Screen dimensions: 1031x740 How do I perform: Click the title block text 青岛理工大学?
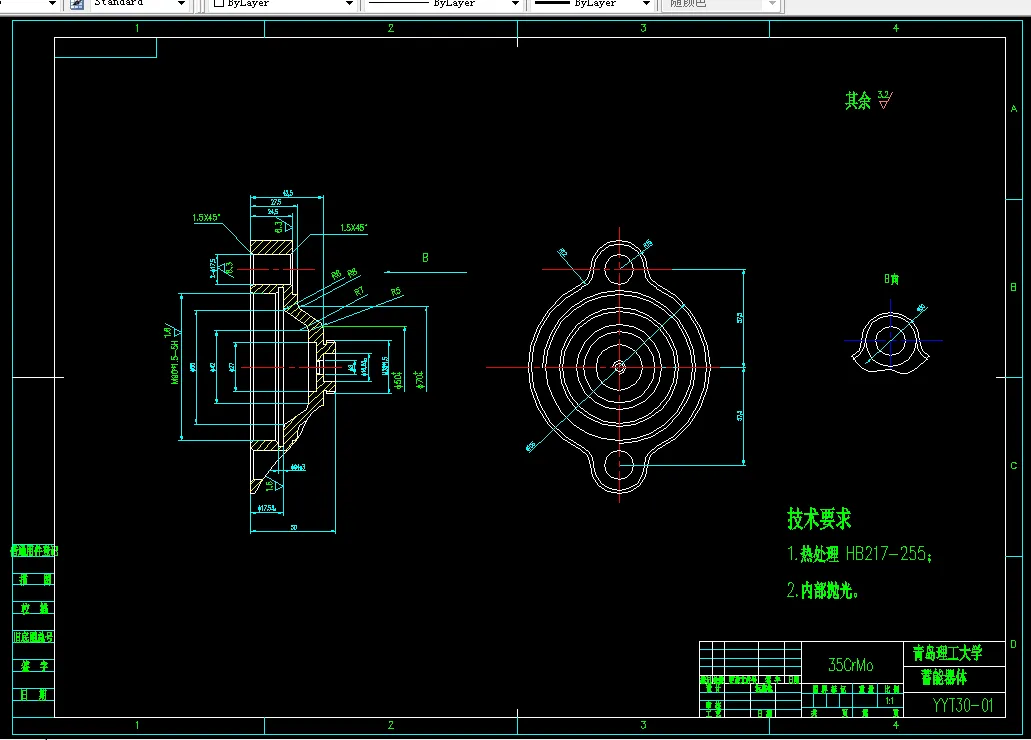tap(947, 653)
